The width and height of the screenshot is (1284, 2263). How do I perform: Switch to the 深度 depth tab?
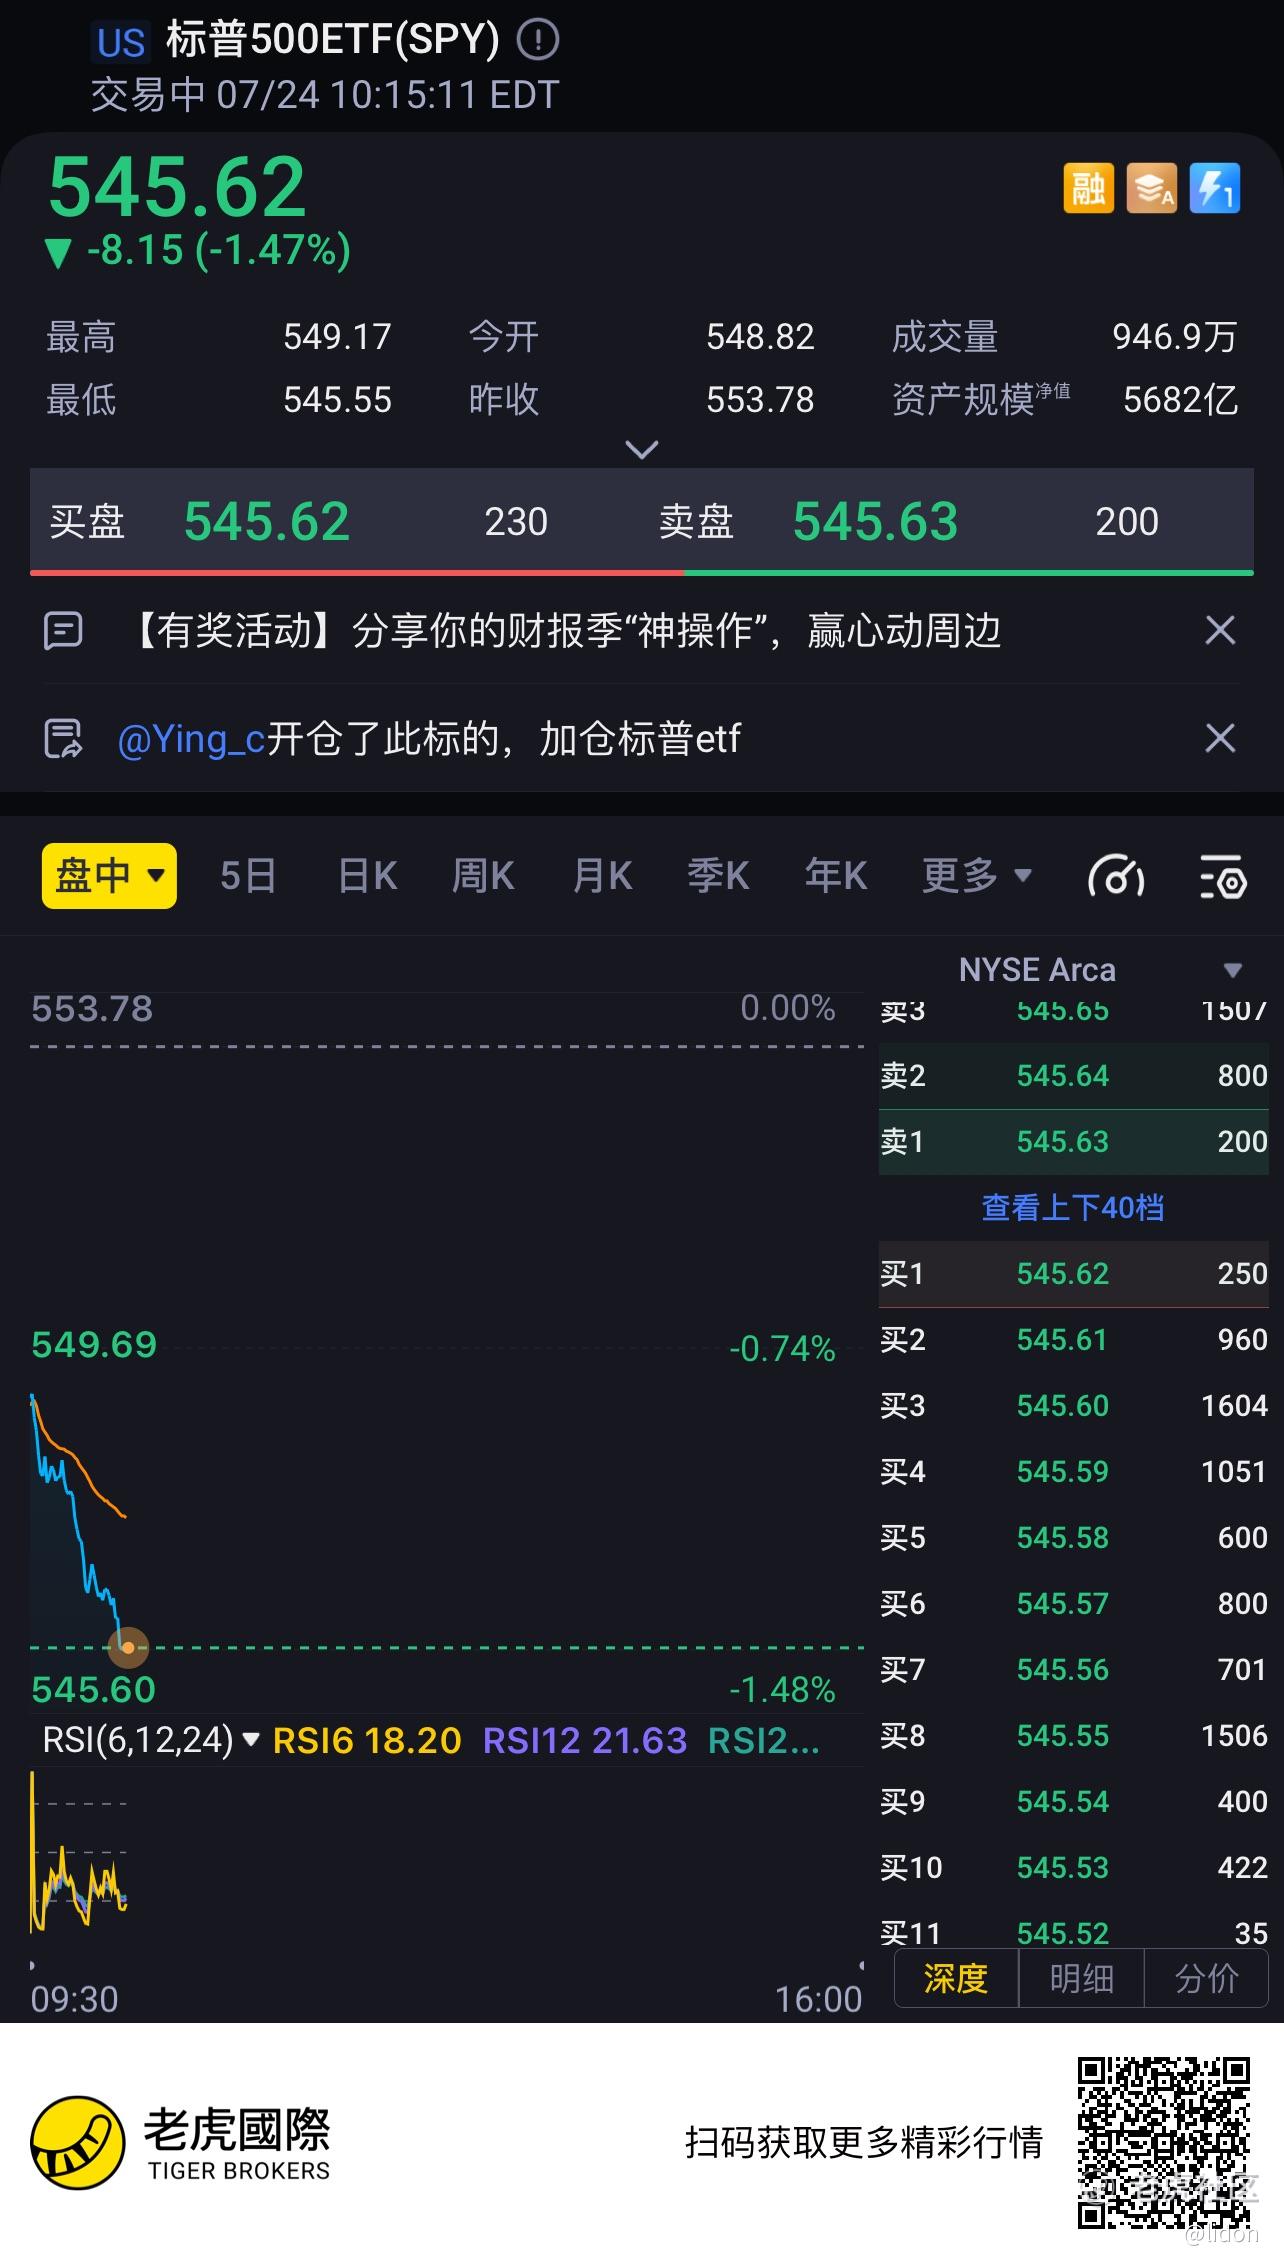956,1979
